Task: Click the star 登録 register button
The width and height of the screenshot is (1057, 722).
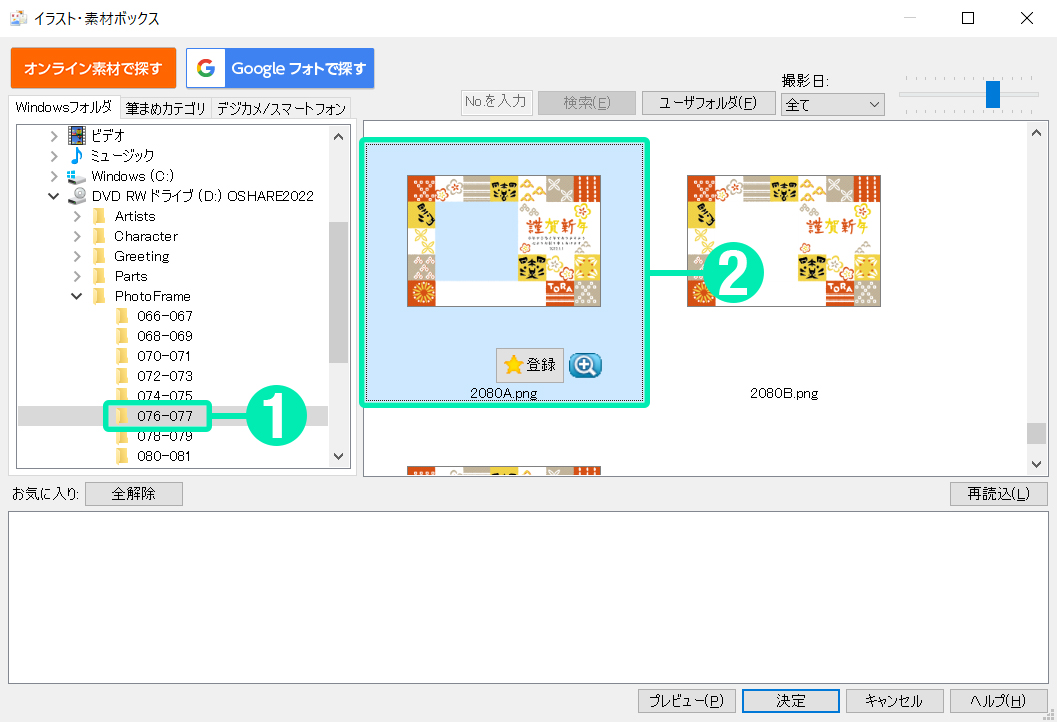Action: click(x=530, y=366)
